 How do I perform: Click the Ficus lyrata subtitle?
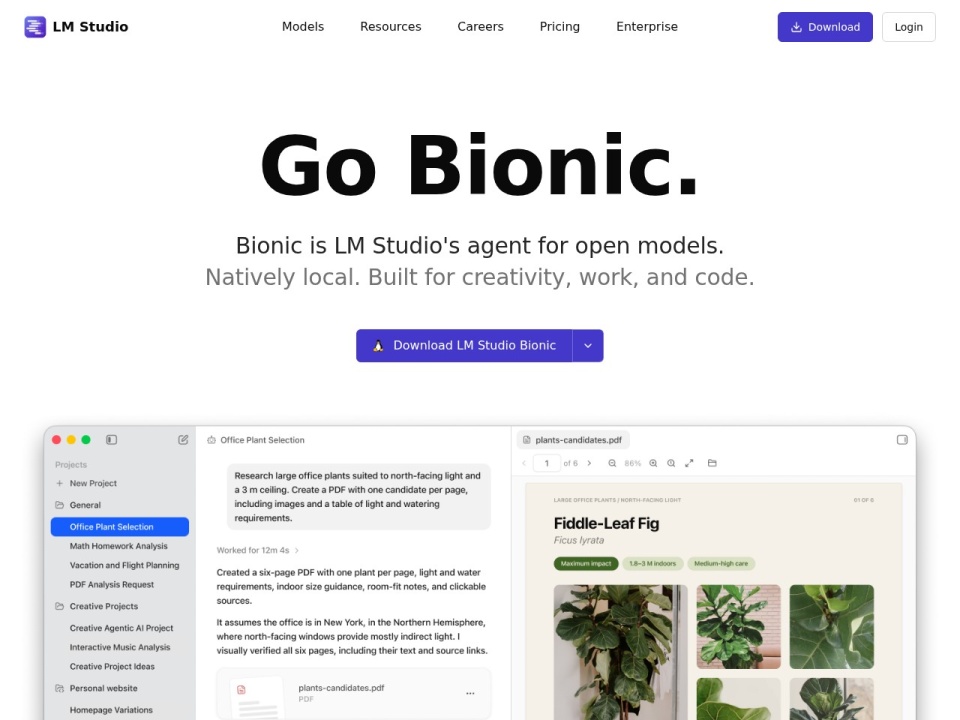pyautogui.click(x=579, y=541)
